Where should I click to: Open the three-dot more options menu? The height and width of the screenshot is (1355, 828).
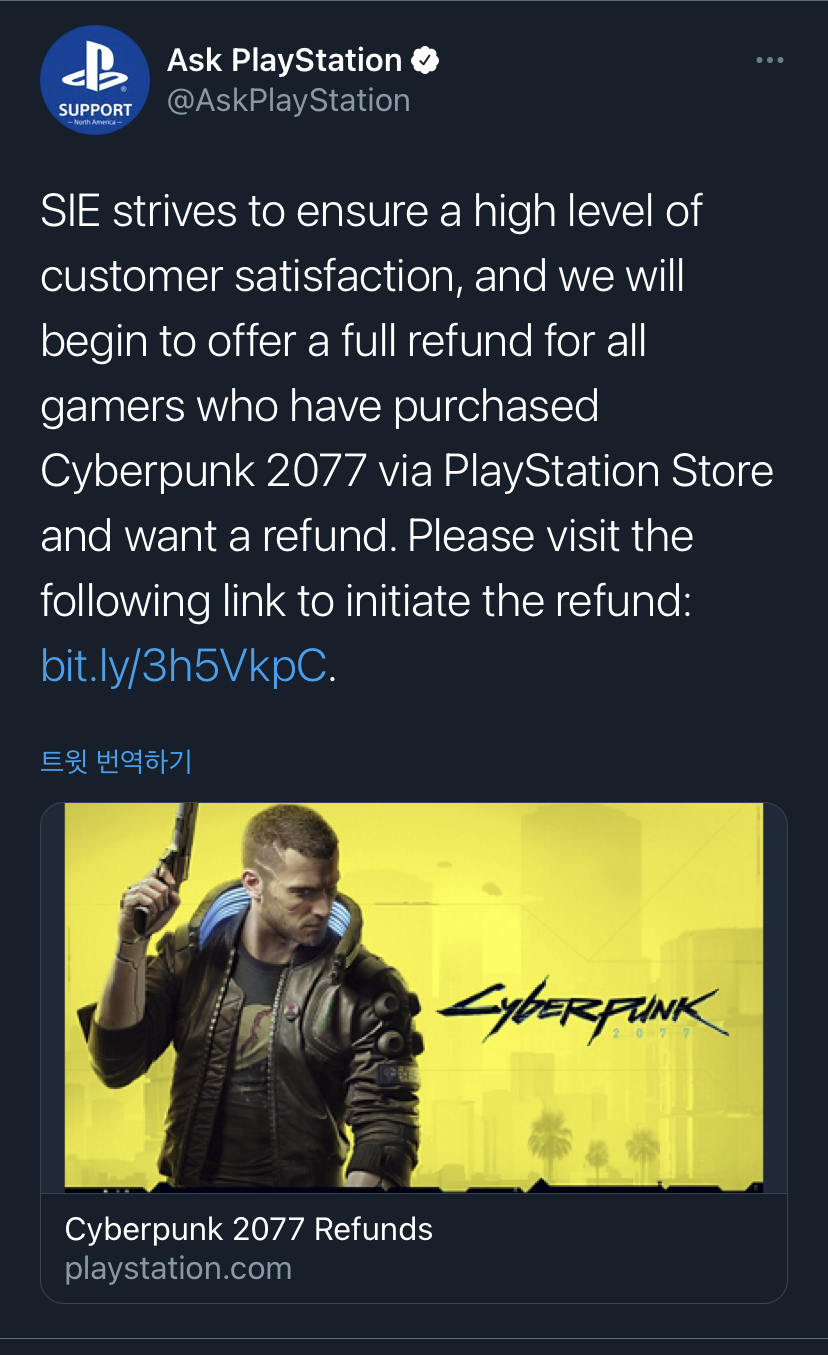point(769,61)
